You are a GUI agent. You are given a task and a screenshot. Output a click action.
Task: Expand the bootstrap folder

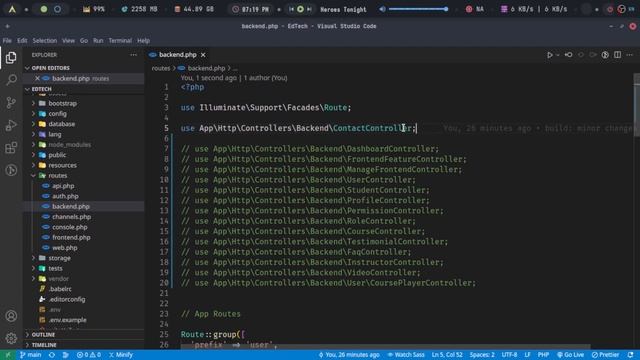(62, 103)
